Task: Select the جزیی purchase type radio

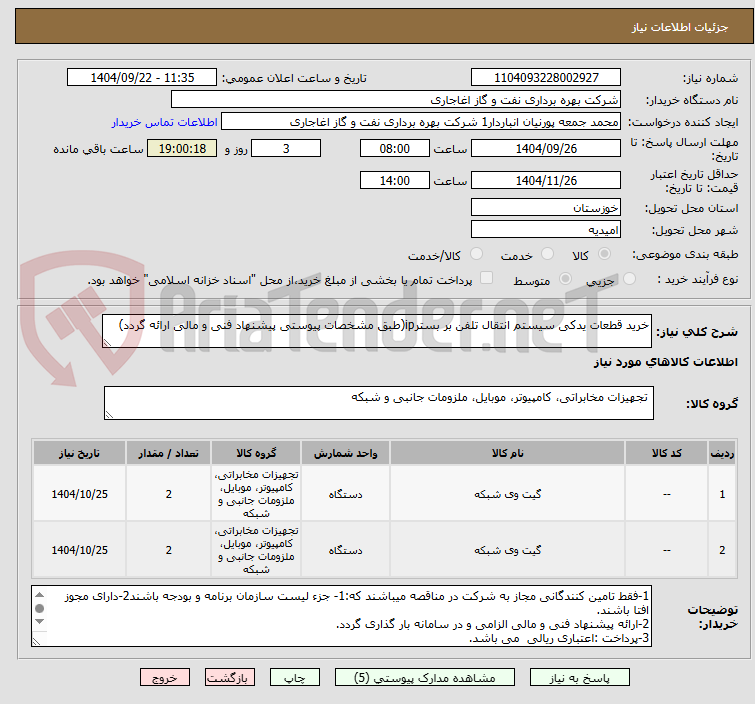Action: [x=629, y=278]
